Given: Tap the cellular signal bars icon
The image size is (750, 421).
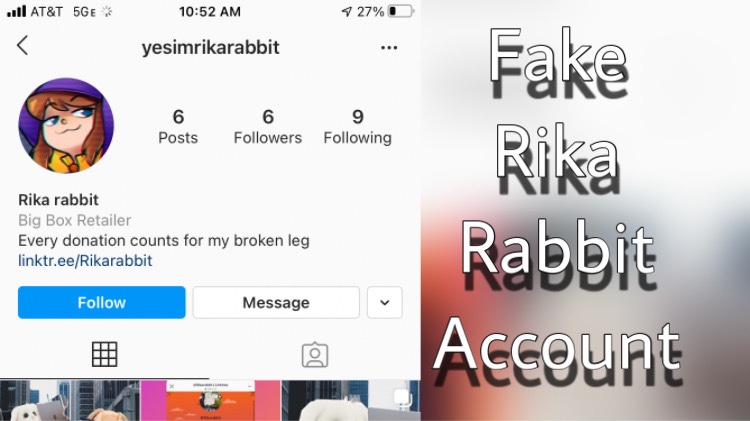Looking at the screenshot, I should 16,11.
